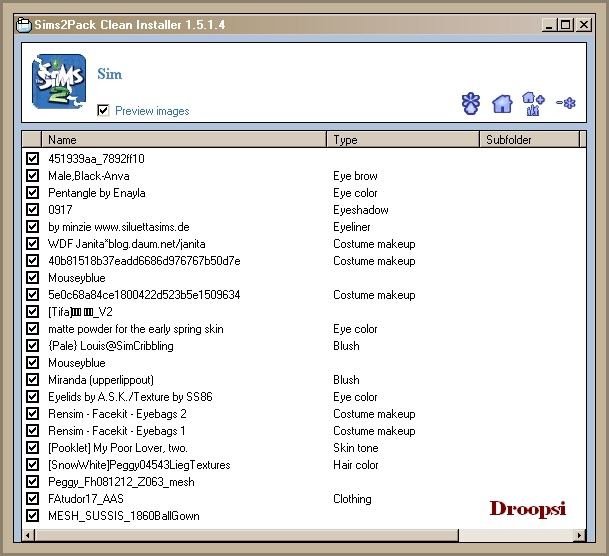Select Rensim - Facekit - Eyebags 1

tap(117, 431)
